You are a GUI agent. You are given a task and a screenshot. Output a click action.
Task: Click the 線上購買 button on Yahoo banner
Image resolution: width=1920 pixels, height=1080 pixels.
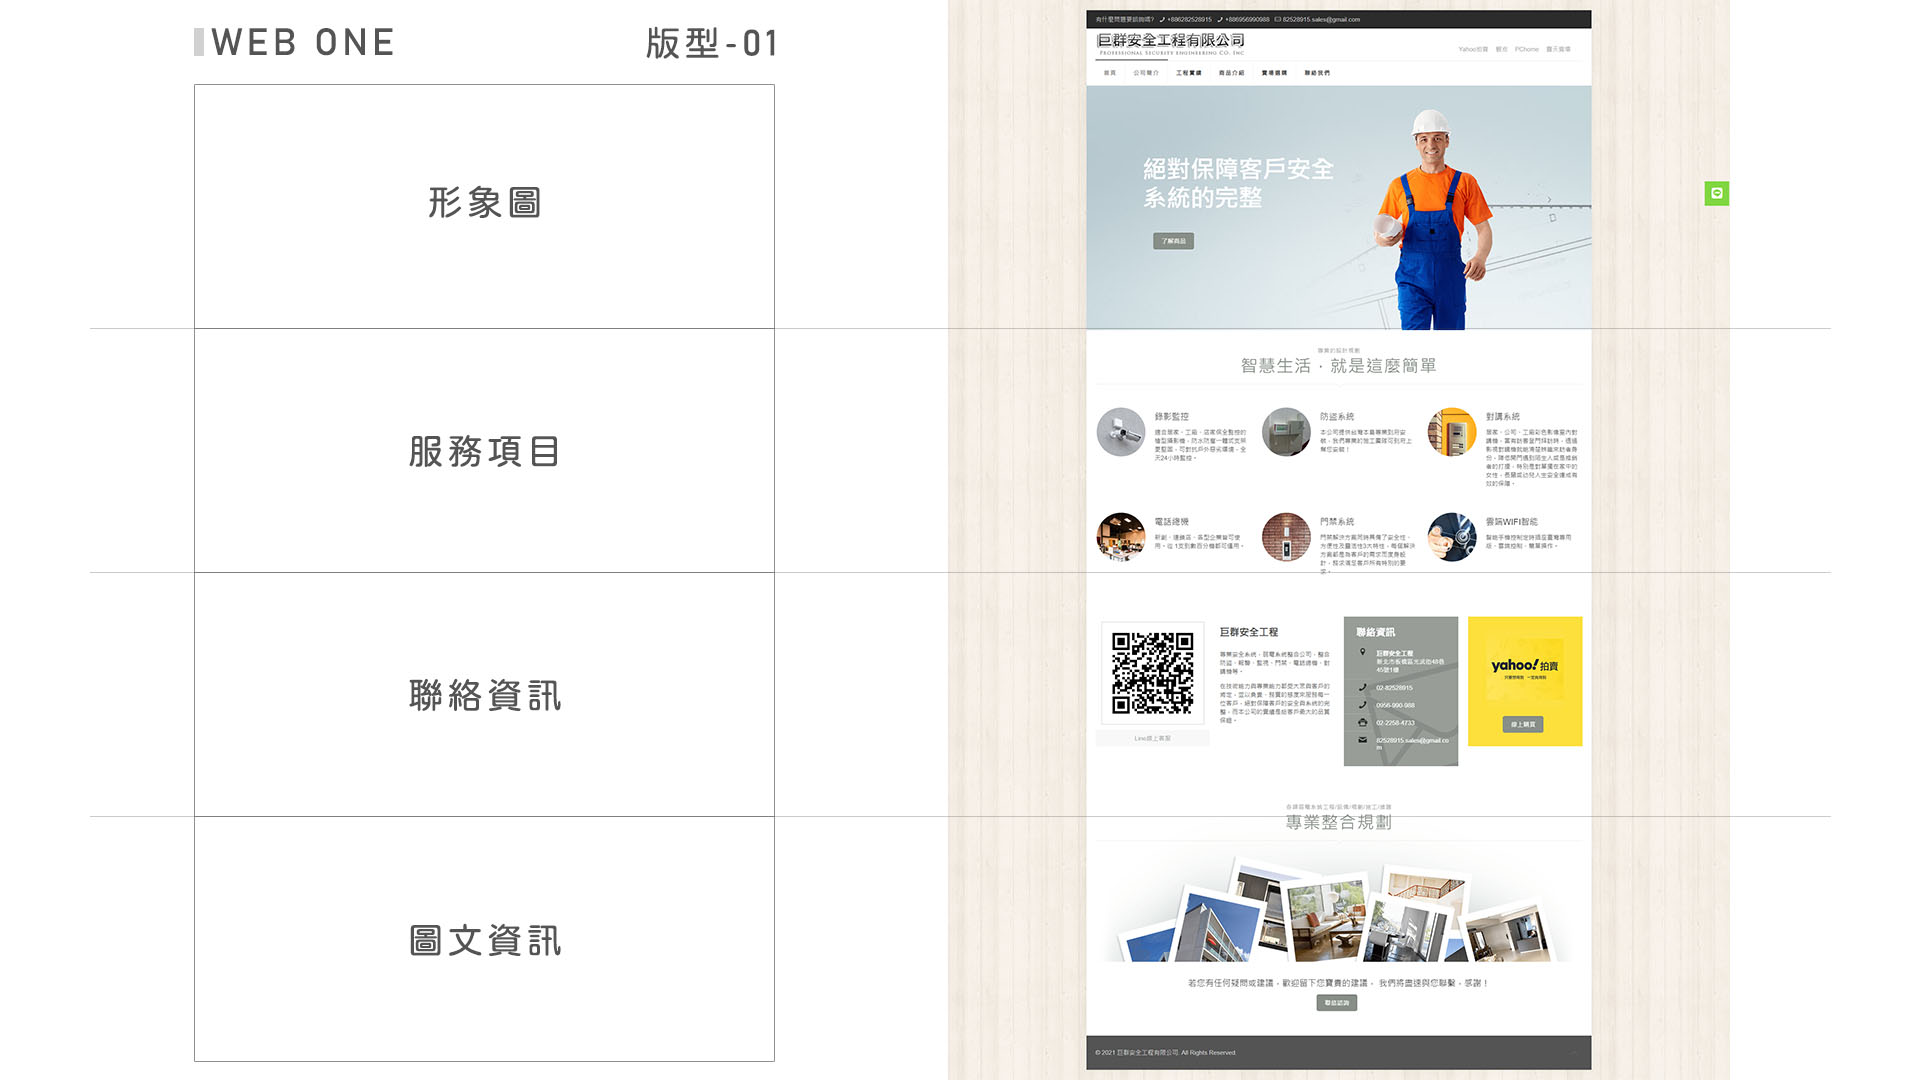(1522, 724)
